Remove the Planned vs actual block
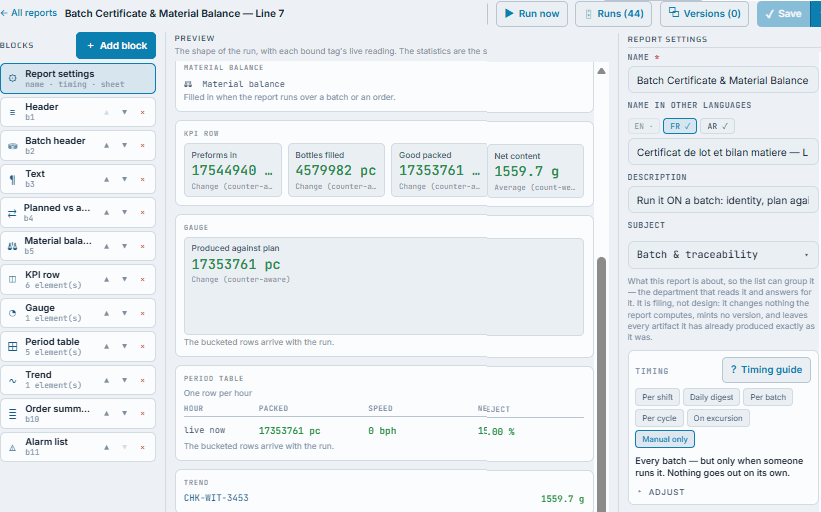 tap(142, 213)
